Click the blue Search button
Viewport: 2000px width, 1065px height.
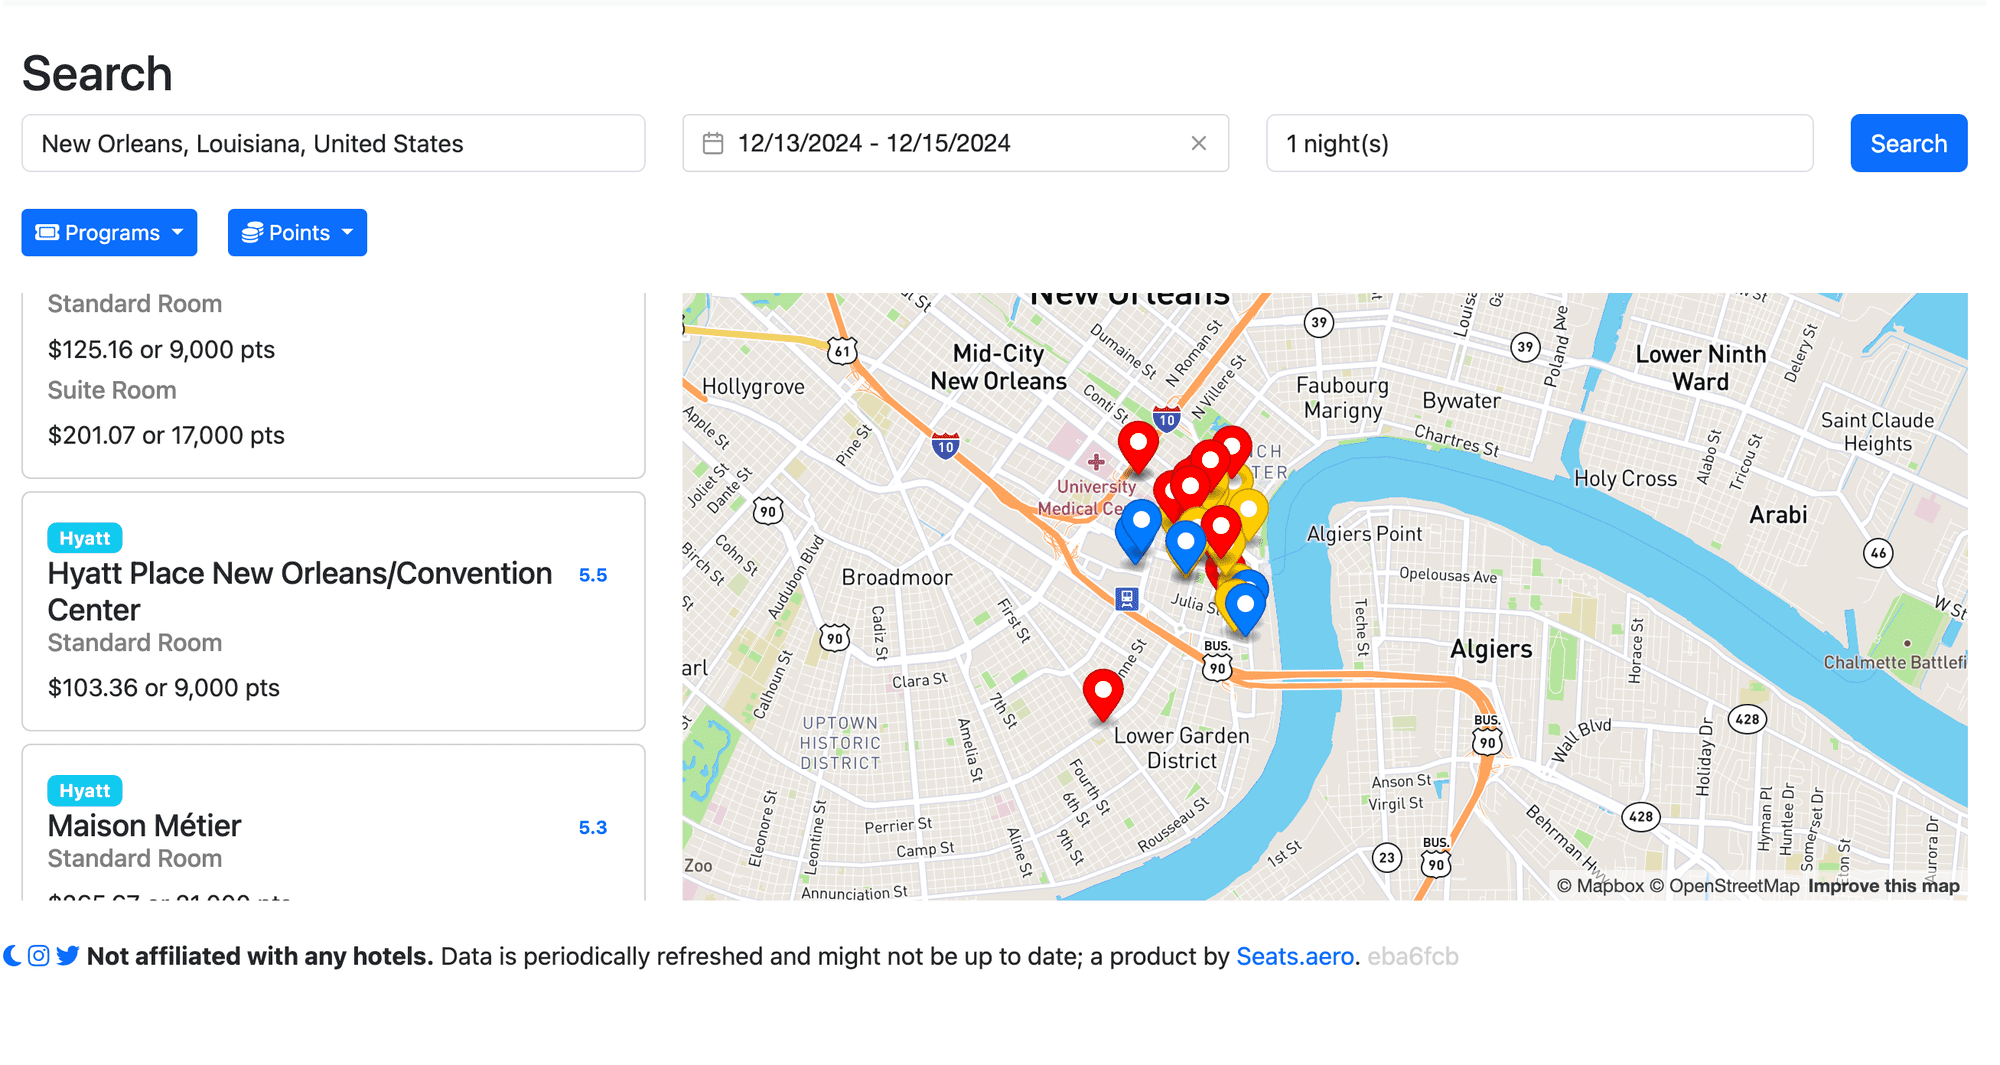coord(1908,143)
